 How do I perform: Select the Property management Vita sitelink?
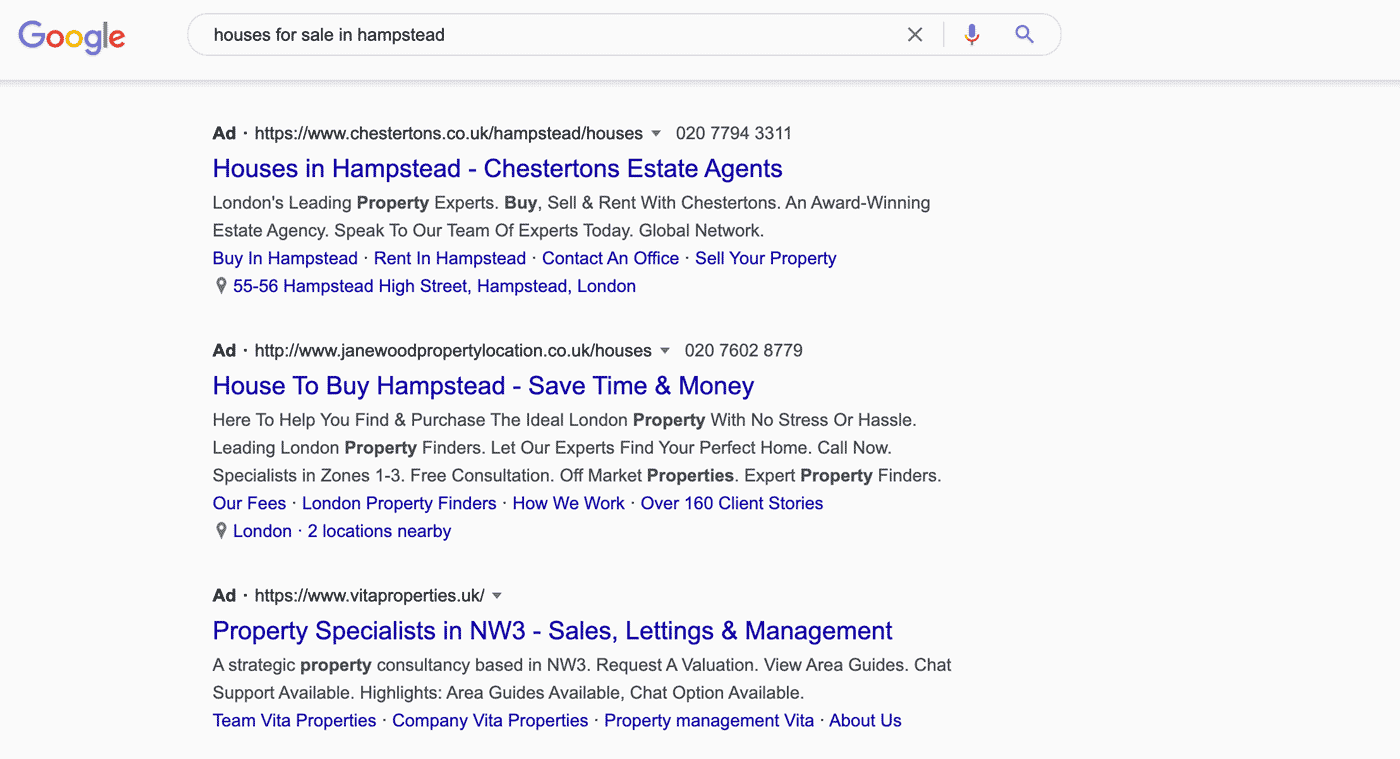[x=708, y=720]
